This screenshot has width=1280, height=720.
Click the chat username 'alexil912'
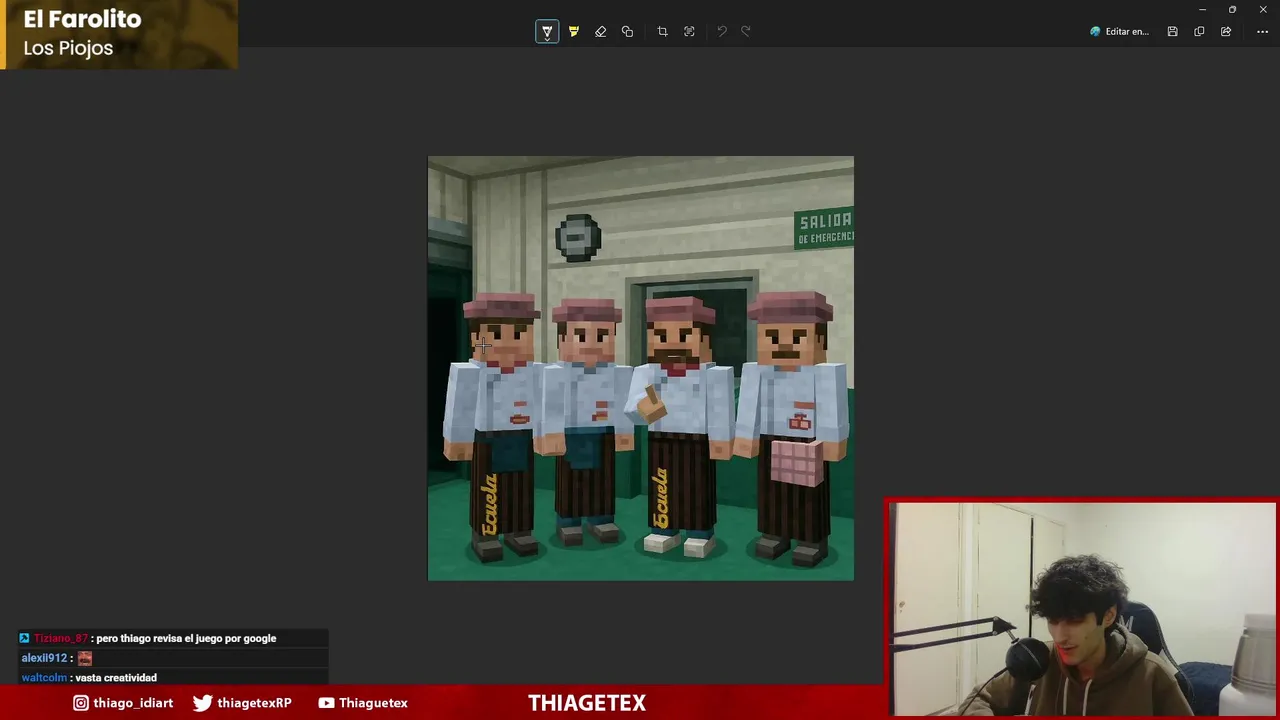click(x=44, y=658)
